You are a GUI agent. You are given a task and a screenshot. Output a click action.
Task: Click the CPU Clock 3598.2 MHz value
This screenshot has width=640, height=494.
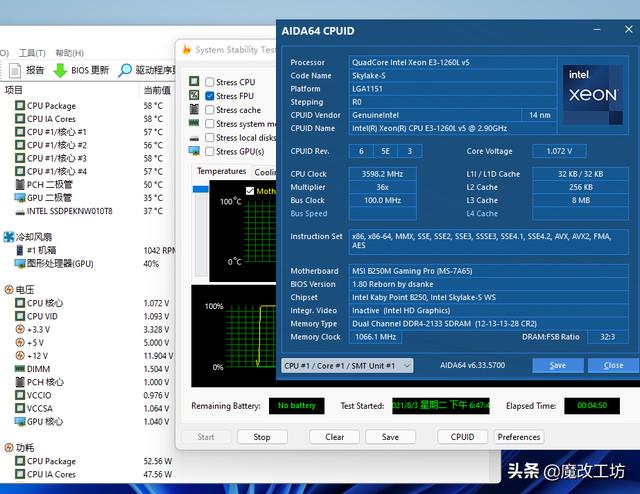382,174
